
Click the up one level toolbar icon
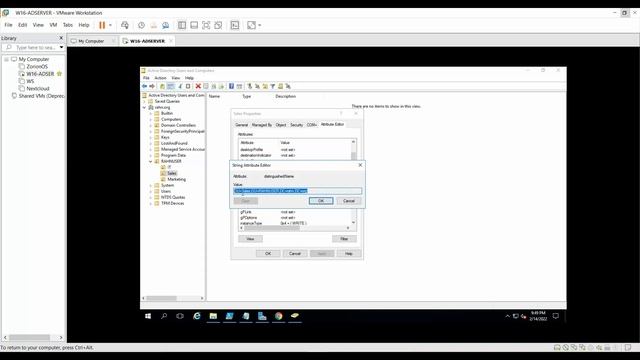coord(162,86)
